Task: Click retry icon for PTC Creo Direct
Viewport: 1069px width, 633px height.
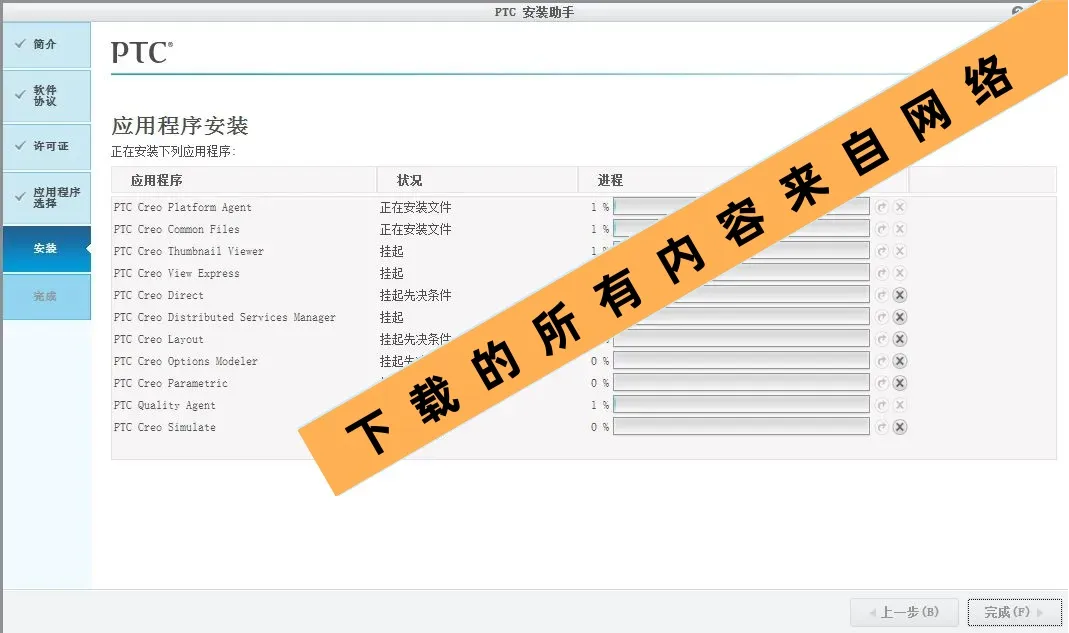Action: [882, 295]
